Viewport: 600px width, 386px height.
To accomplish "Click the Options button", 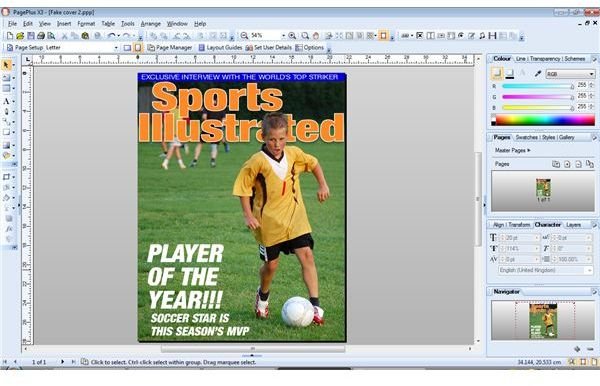I will [310, 48].
